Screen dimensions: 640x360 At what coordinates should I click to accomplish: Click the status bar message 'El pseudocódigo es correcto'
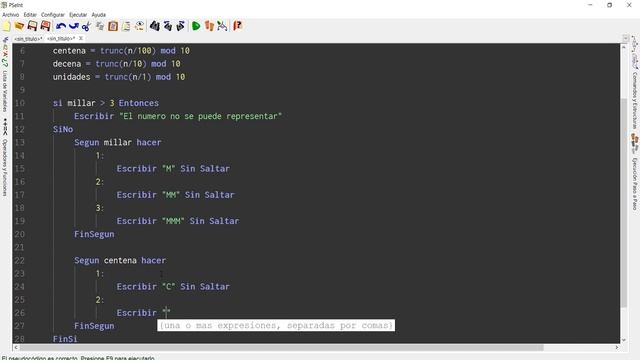[x=78, y=358]
